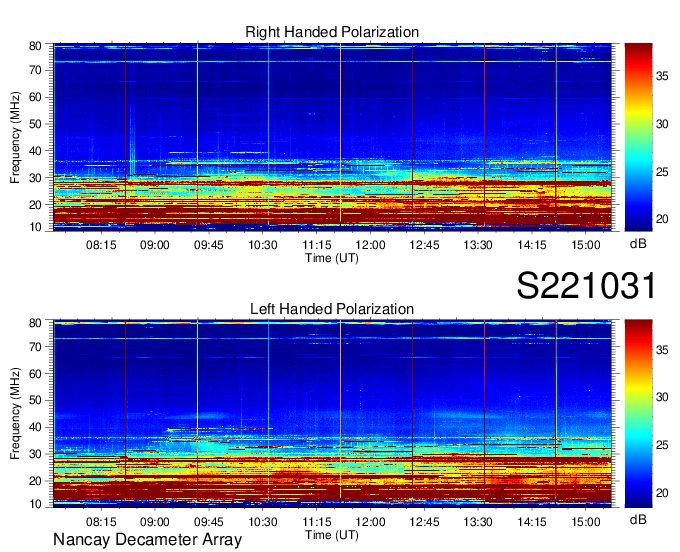Click the 09:45 tick under Right Handed plot

tap(209, 245)
